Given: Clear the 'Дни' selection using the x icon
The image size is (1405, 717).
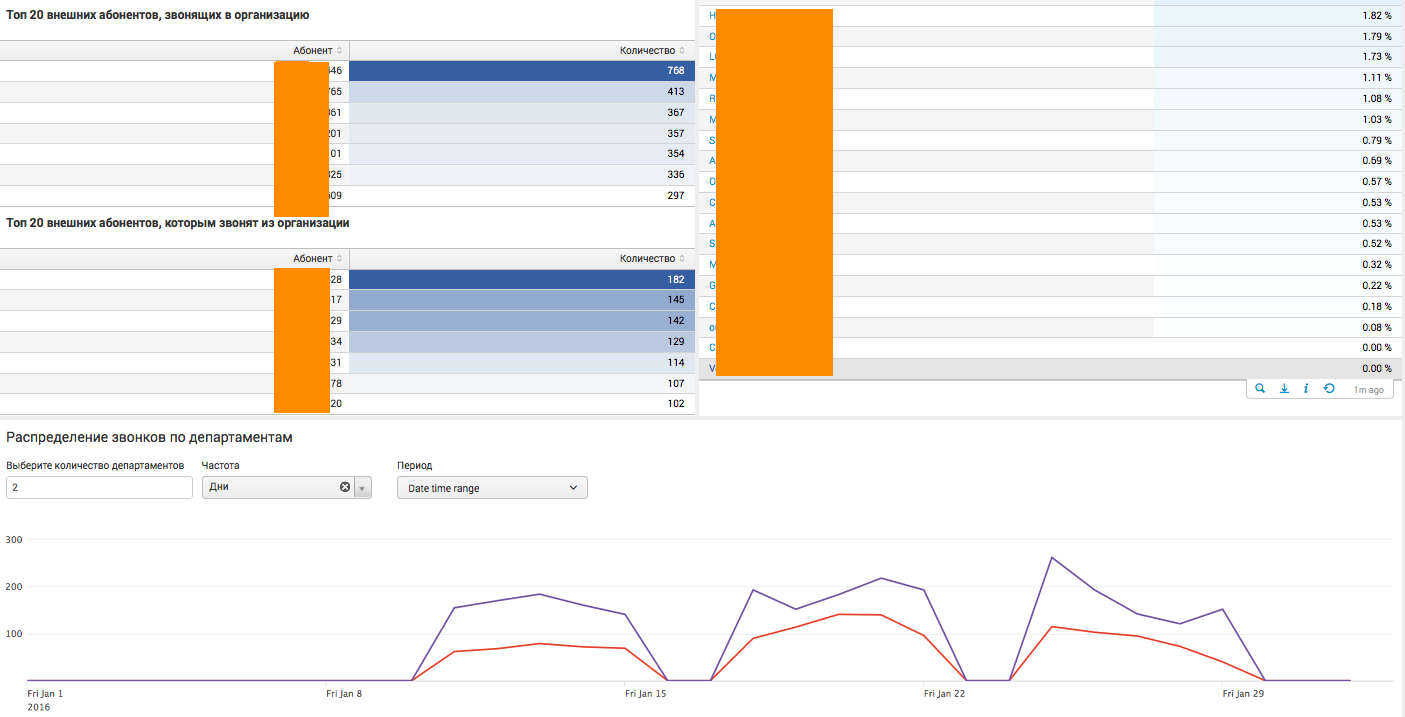Looking at the screenshot, I should [x=345, y=487].
